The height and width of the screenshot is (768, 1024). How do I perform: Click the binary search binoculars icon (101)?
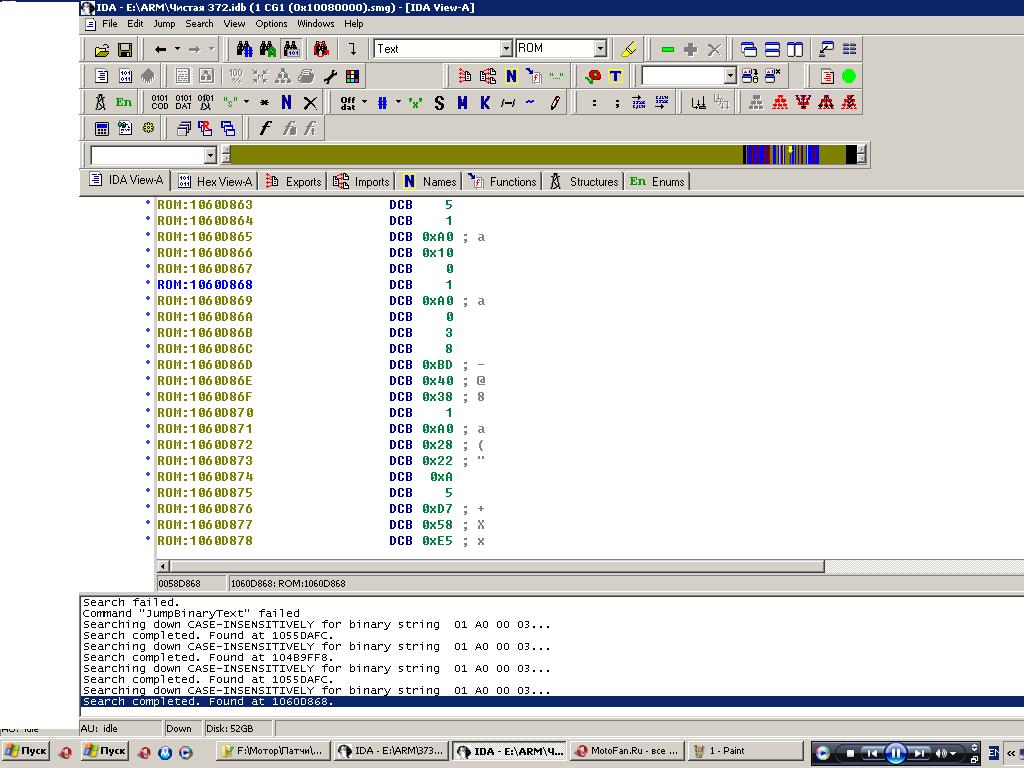coord(291,49)
